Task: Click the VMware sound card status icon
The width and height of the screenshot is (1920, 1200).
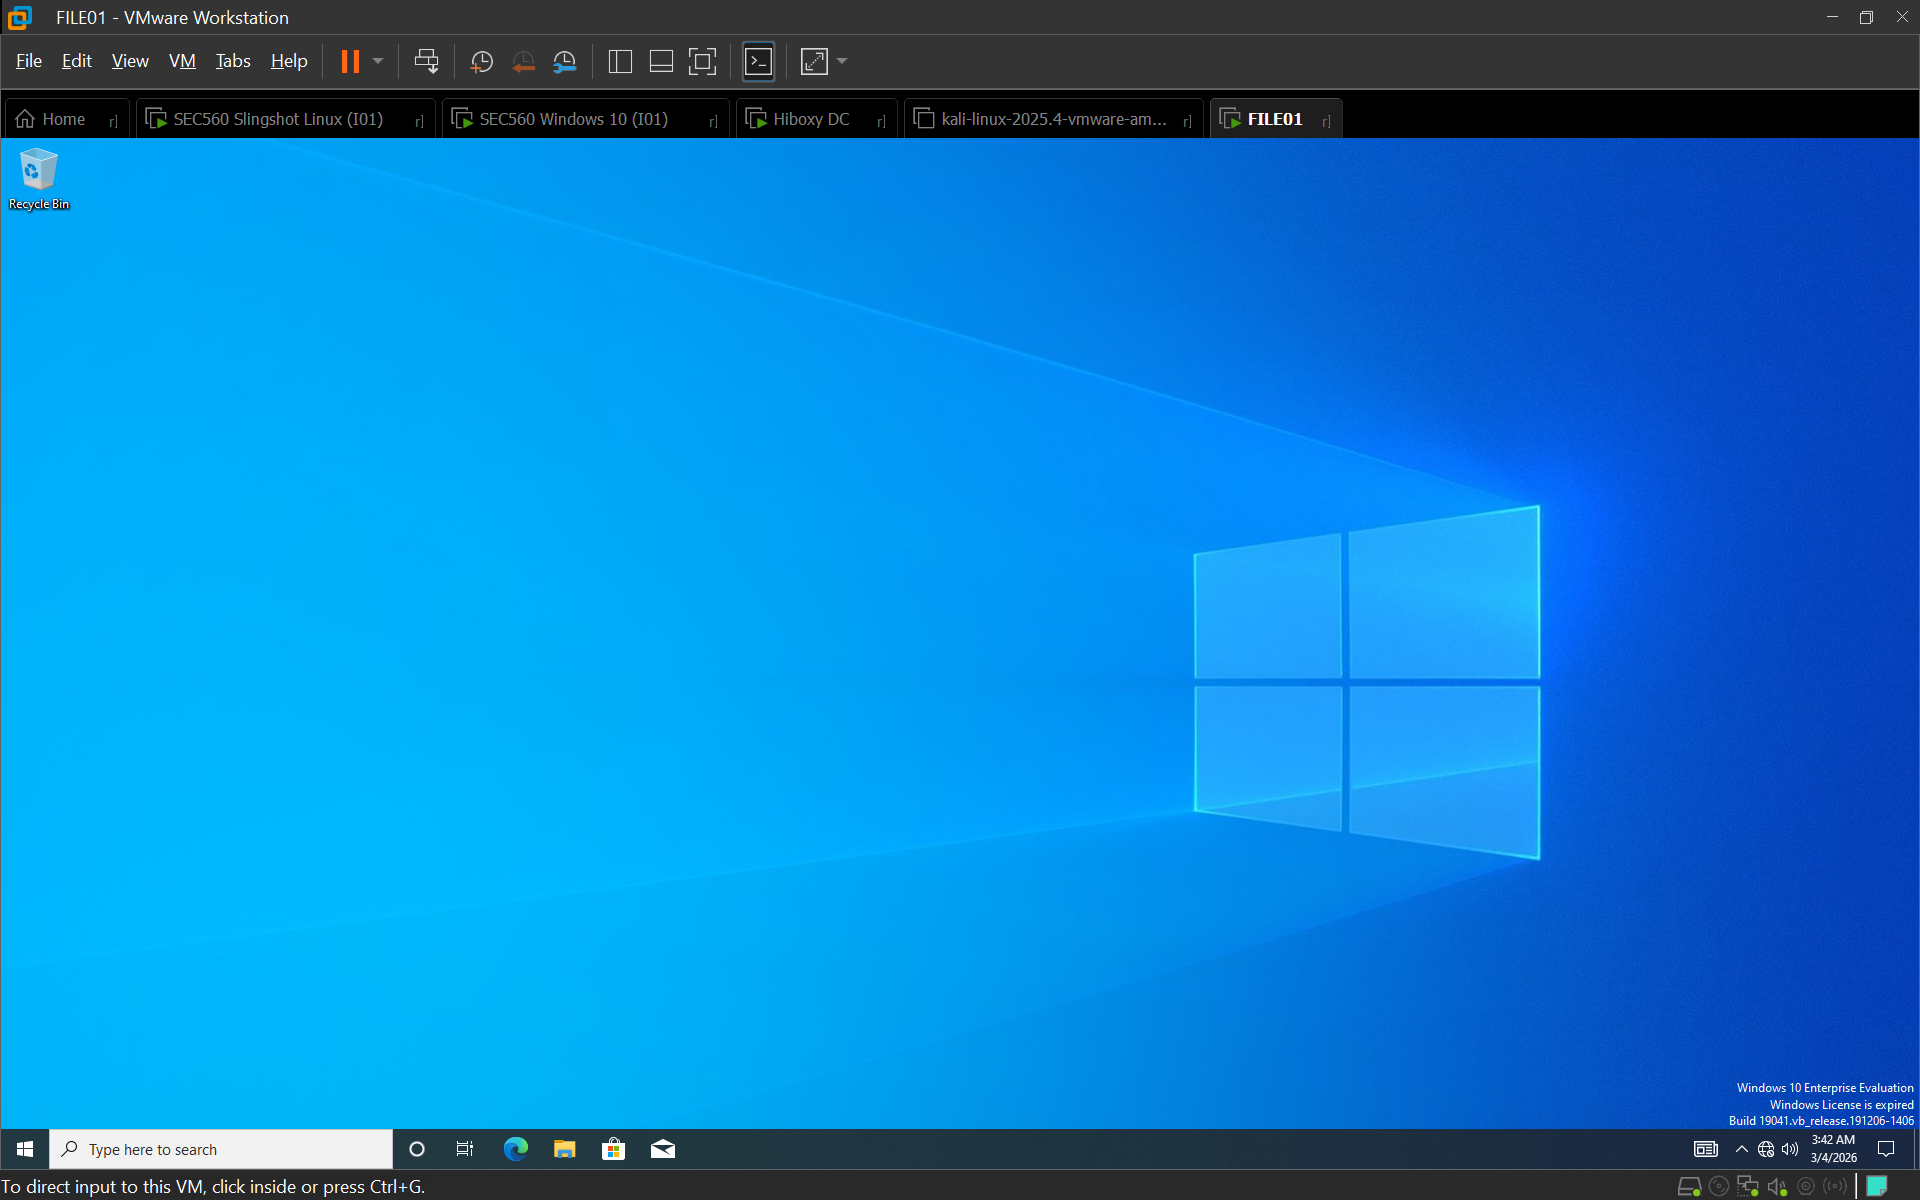Action: tap(1777, 1187)
